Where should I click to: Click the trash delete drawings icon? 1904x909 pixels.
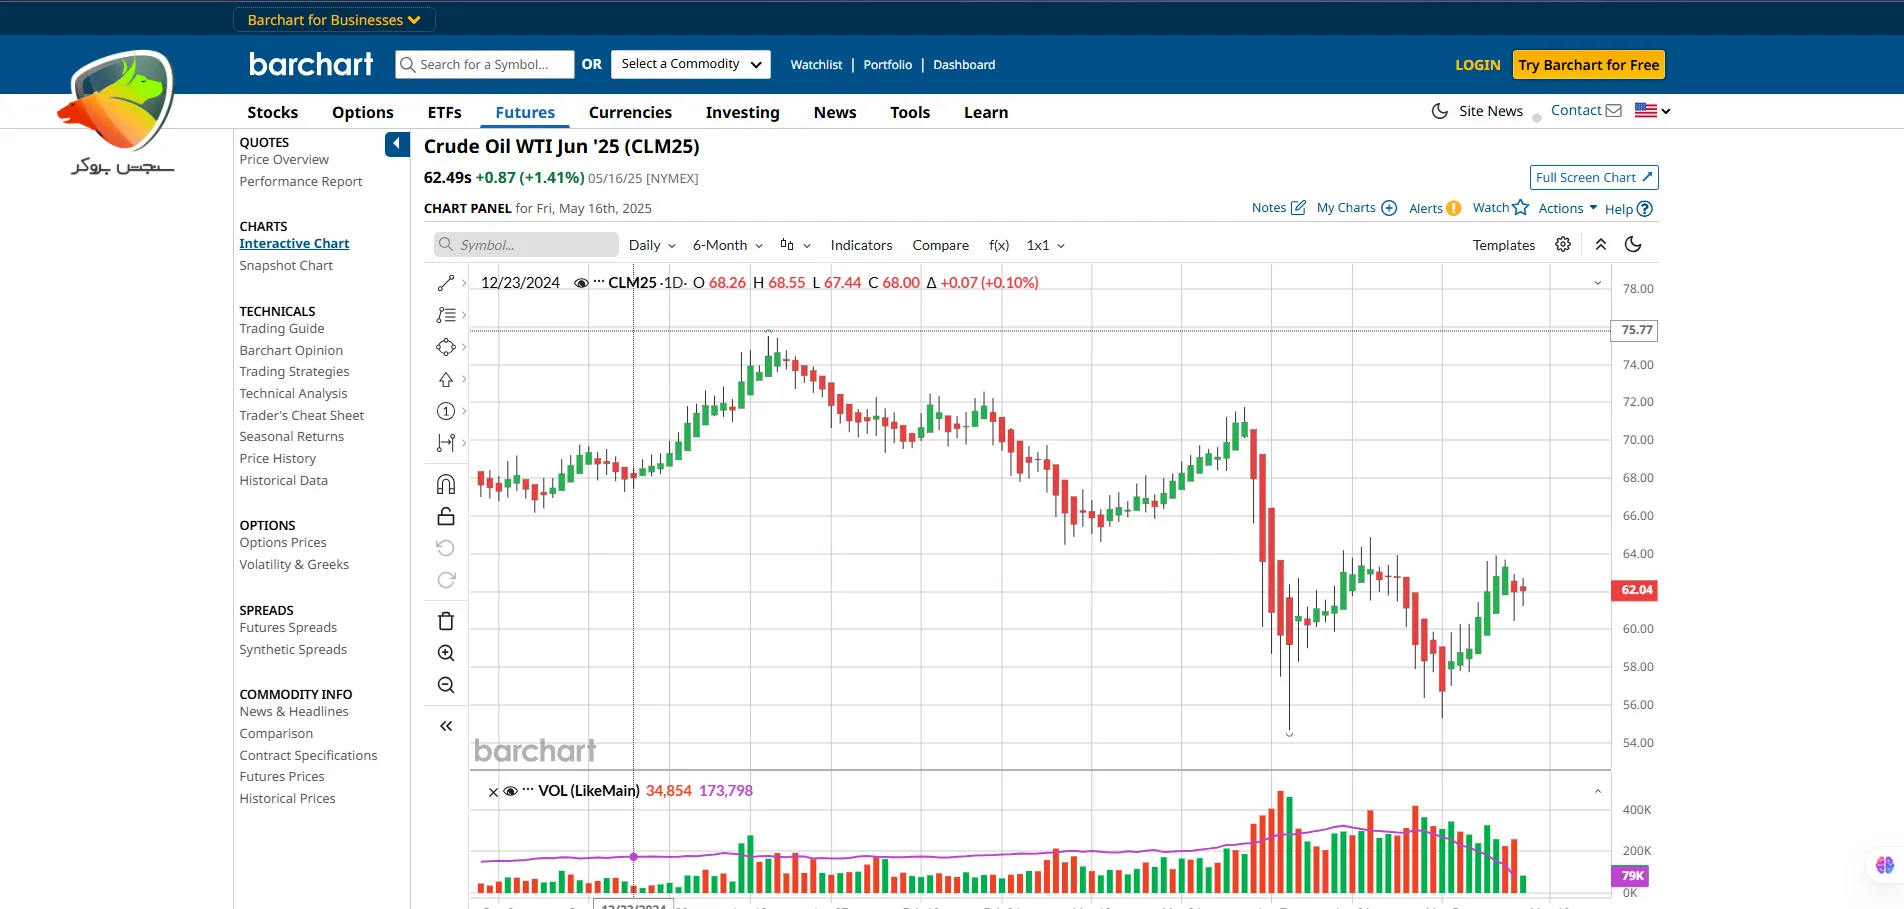(x=446, y=621)
